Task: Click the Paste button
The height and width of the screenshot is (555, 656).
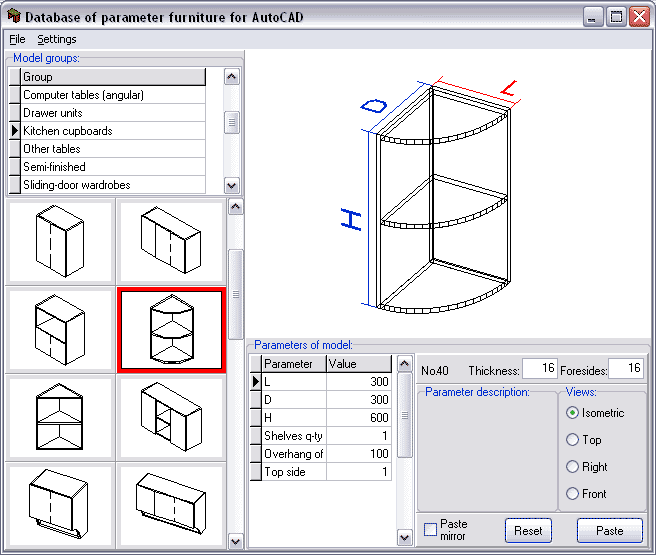Action: pos(609,531)
